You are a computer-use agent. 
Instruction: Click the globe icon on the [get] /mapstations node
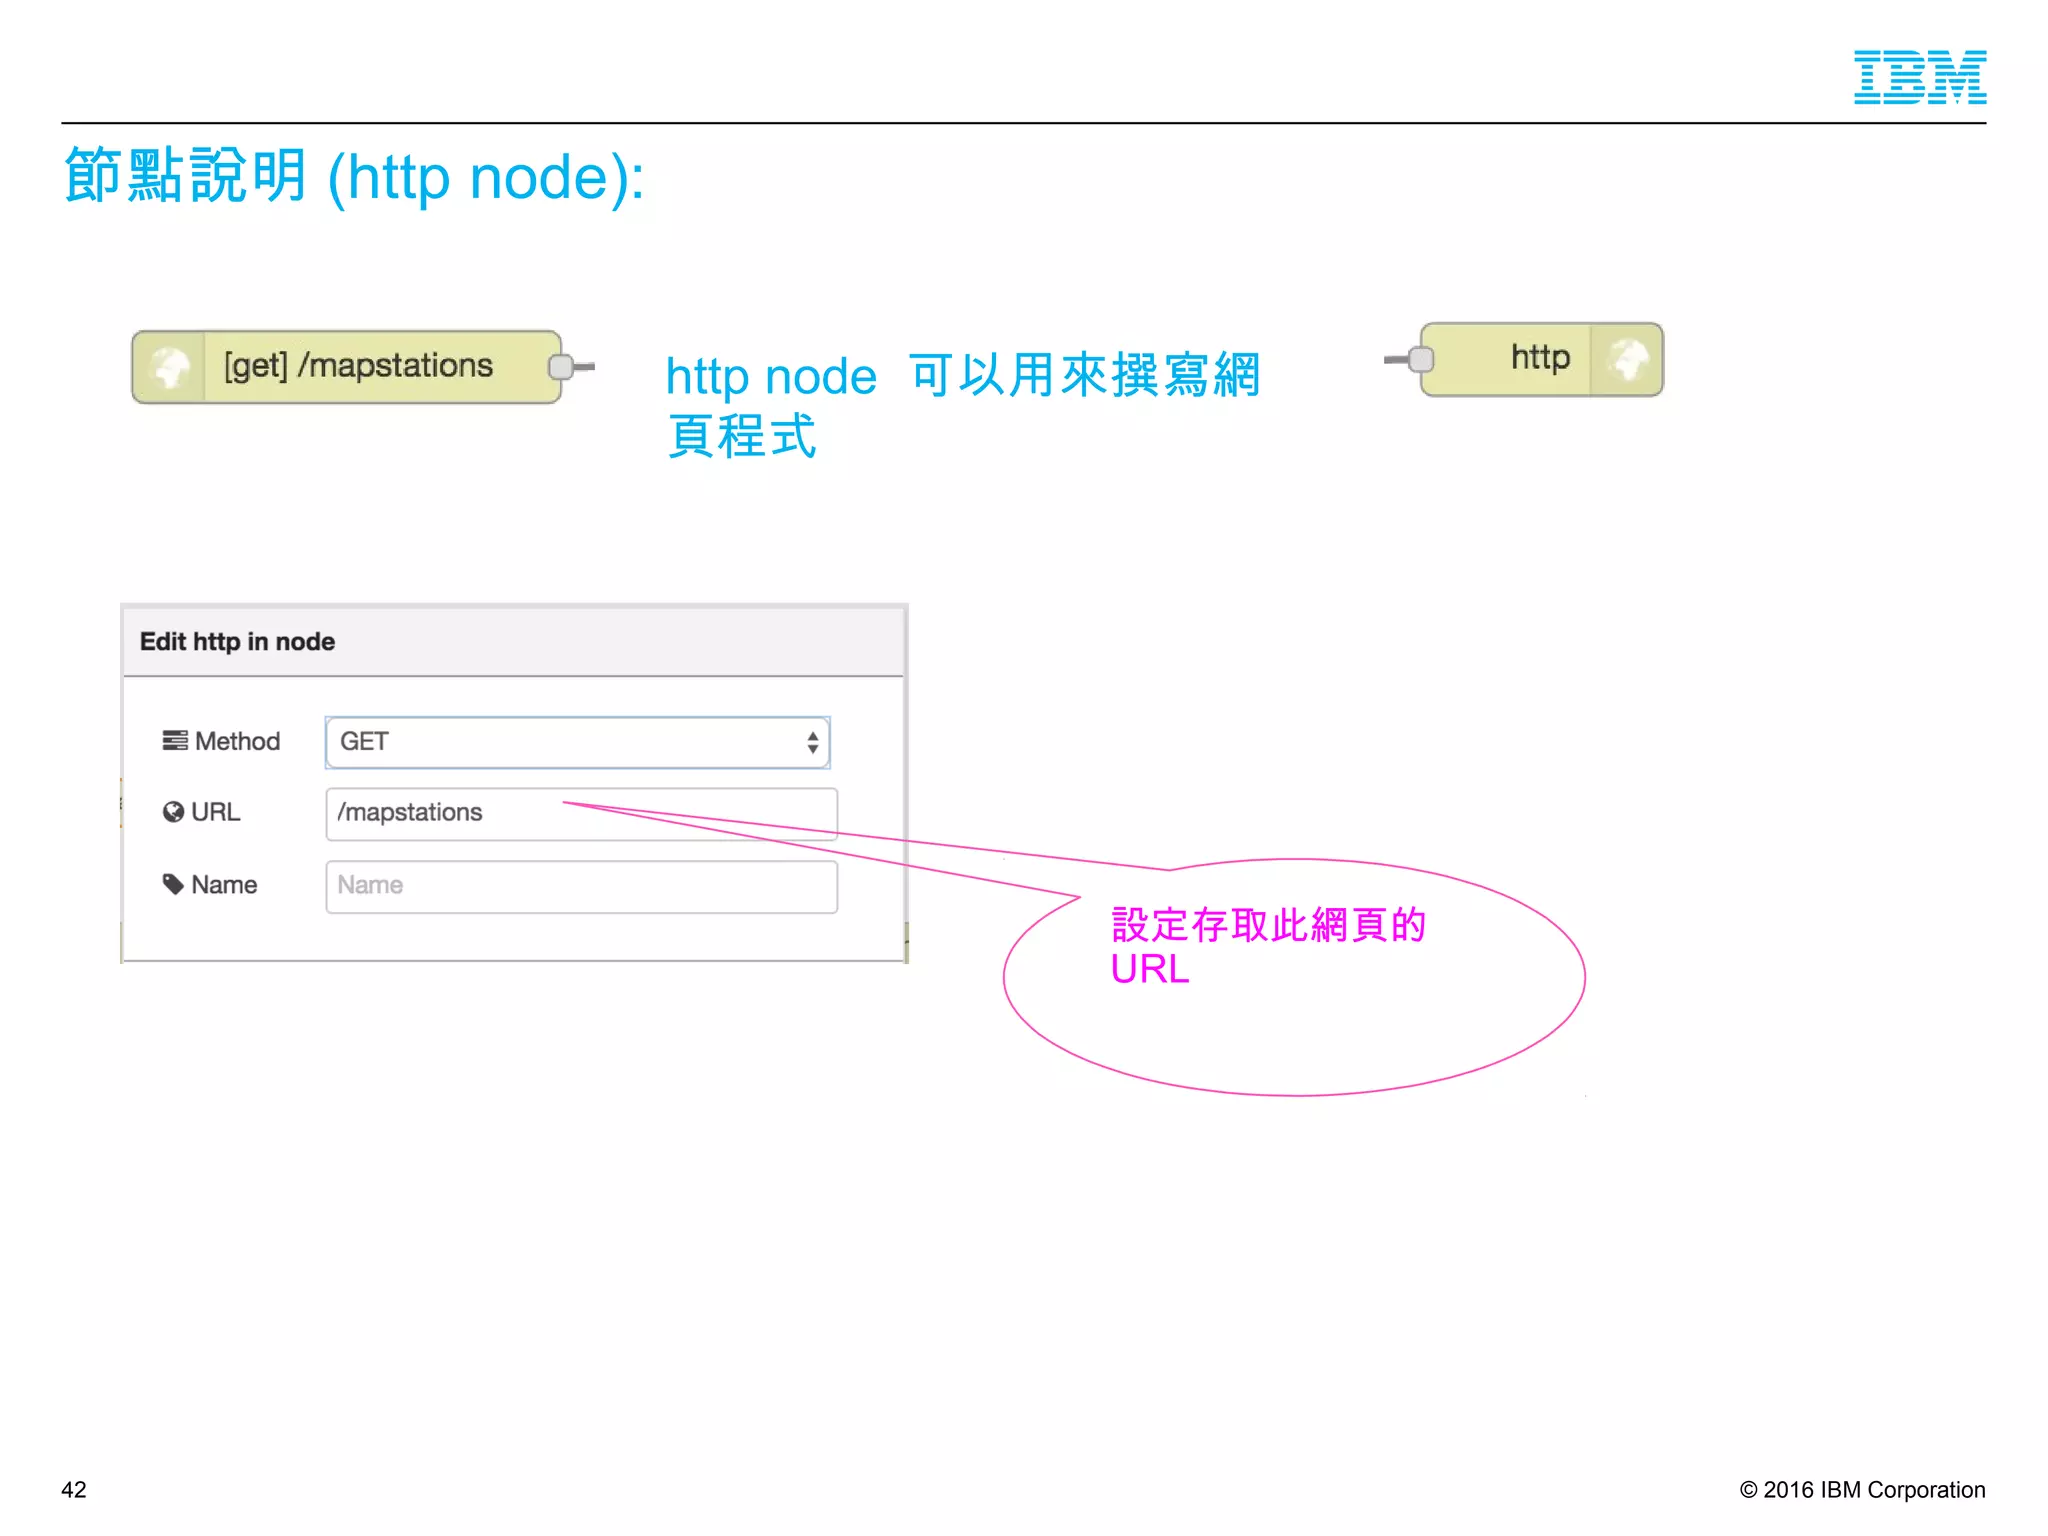(x=170, y=367)
